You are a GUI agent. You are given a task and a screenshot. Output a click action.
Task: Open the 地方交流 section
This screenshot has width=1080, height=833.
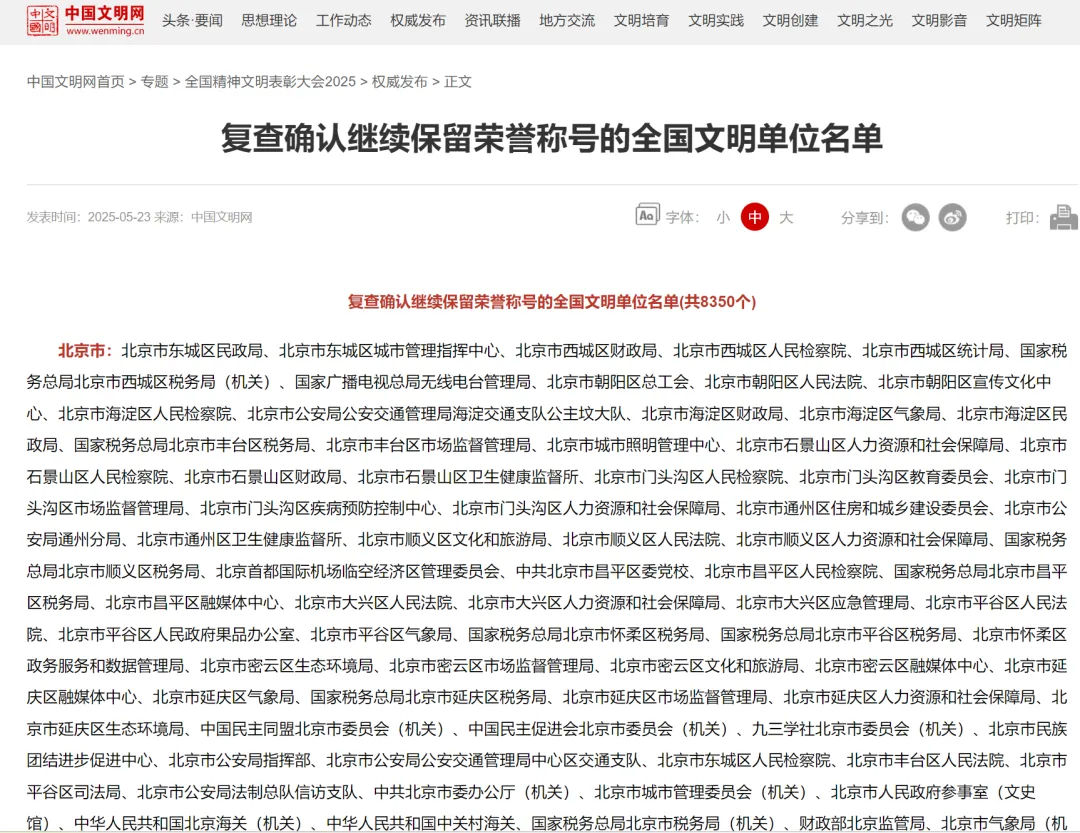pos(566,21)
